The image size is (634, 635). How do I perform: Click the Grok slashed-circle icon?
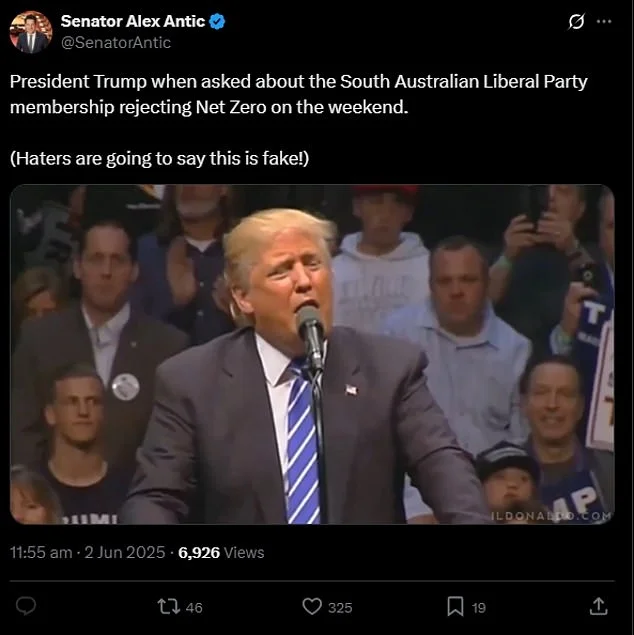pyautogui.click(x=576, y=21)
